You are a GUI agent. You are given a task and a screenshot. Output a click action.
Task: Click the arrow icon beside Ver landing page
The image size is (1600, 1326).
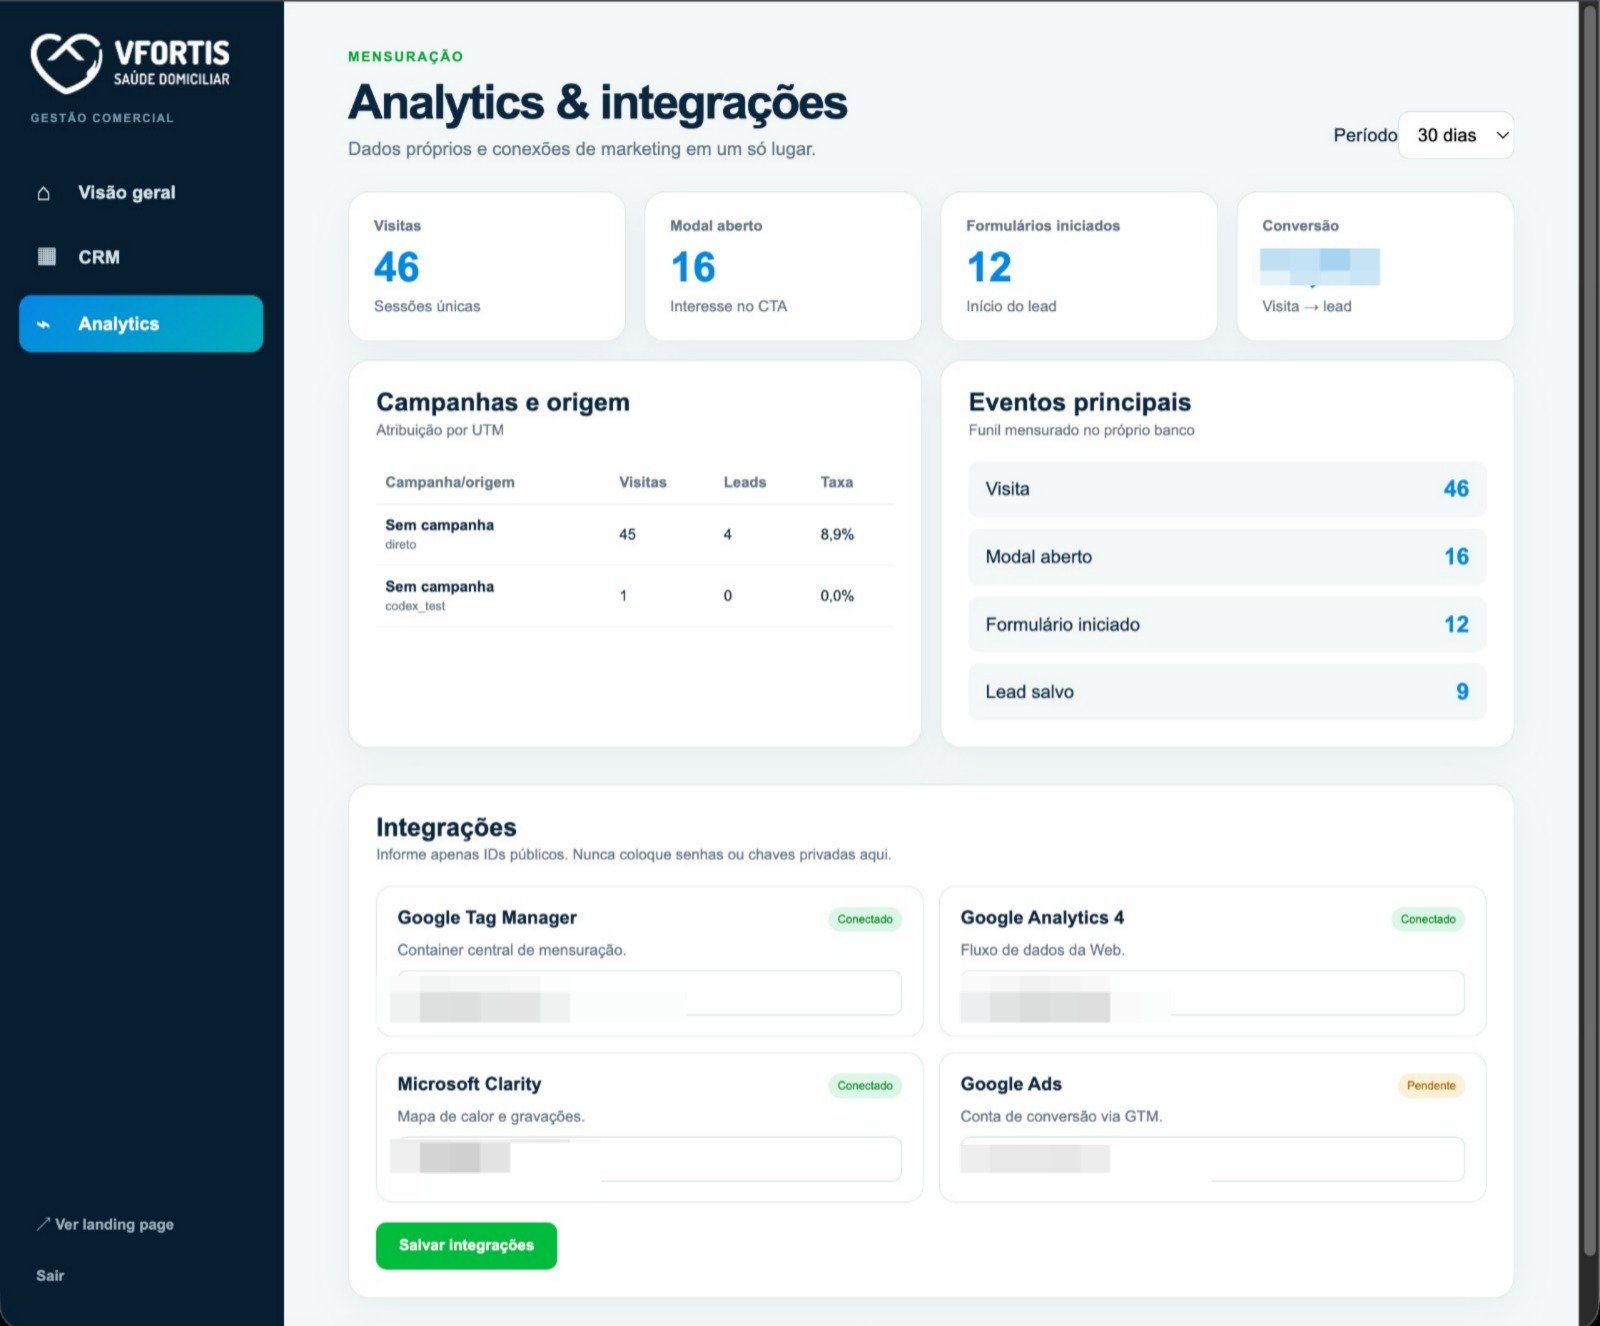pyautogui.click(x=43, y=1224)
